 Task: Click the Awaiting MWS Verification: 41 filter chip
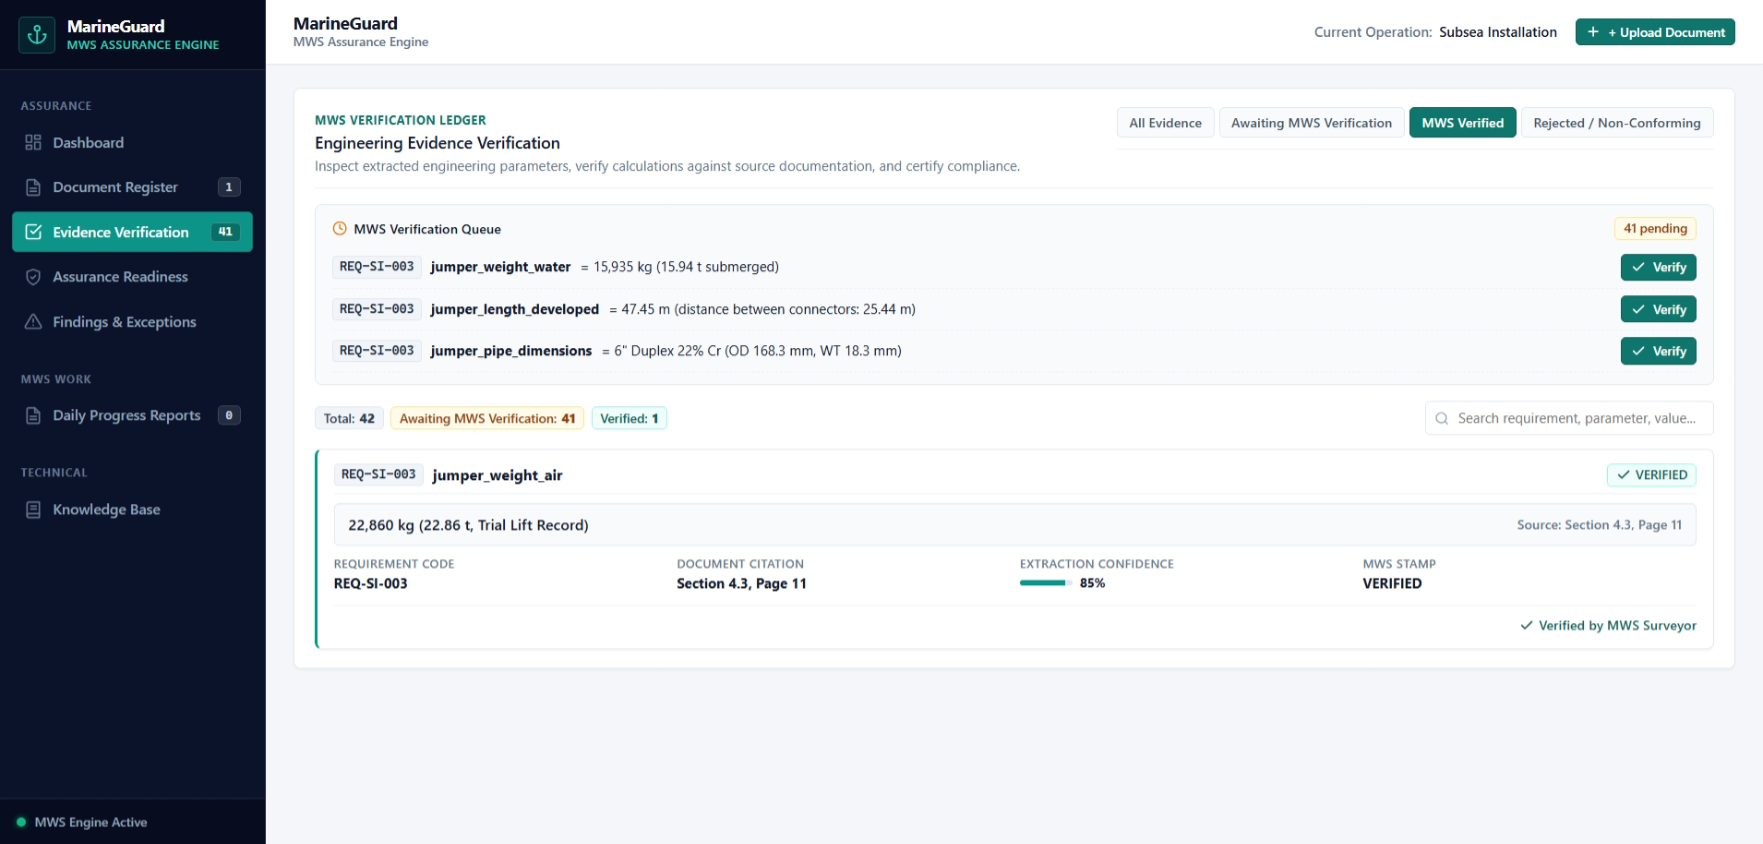[x=487, y=418]
